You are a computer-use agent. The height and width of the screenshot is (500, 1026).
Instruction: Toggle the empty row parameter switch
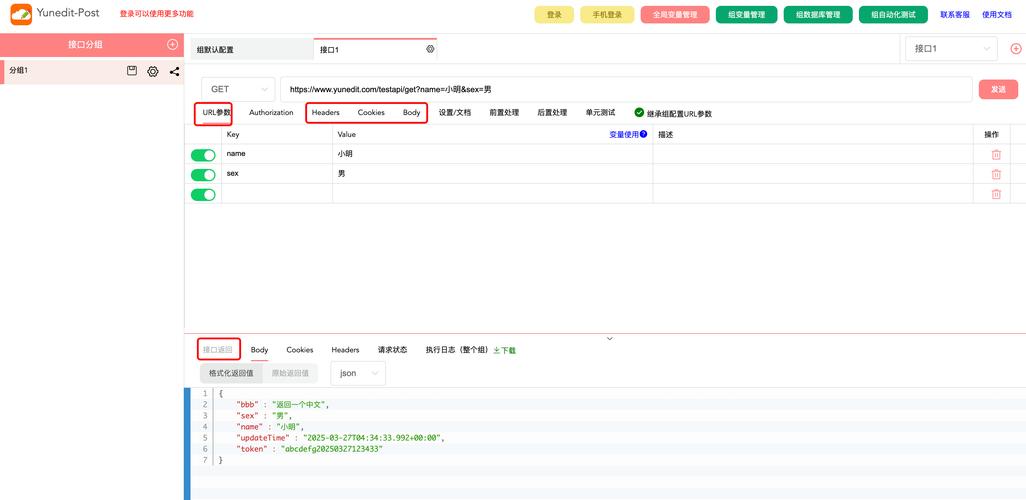(x=203, y=194)
